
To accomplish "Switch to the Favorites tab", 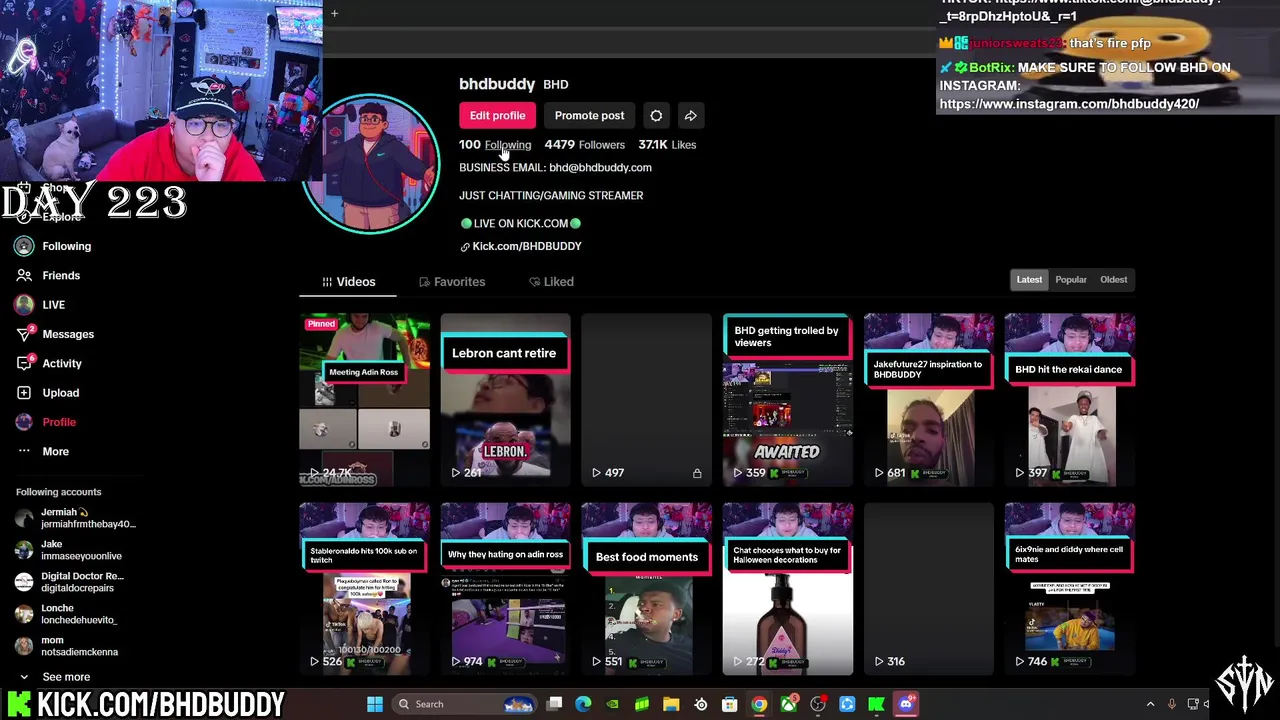I will (452, 282).
